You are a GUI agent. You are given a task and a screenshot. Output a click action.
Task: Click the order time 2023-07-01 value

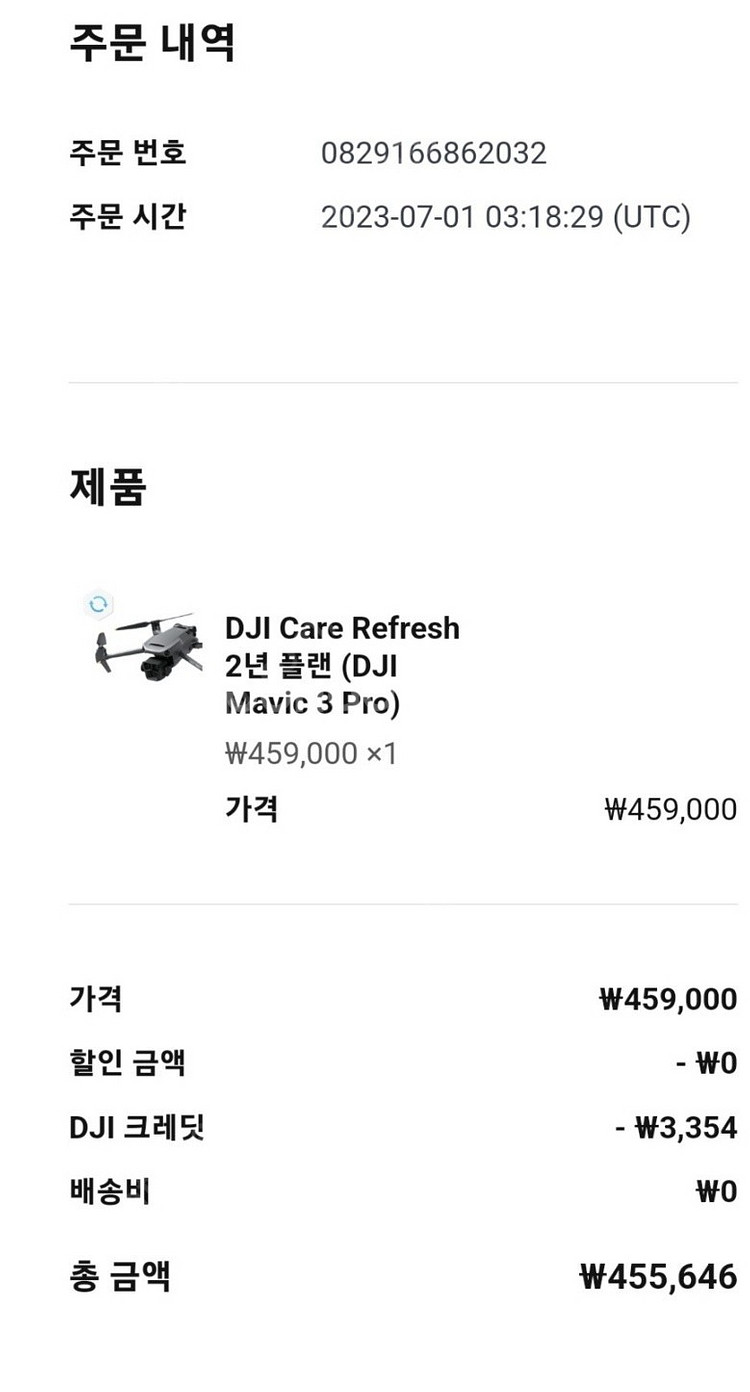pyautogui.click(x=505, y=217)
